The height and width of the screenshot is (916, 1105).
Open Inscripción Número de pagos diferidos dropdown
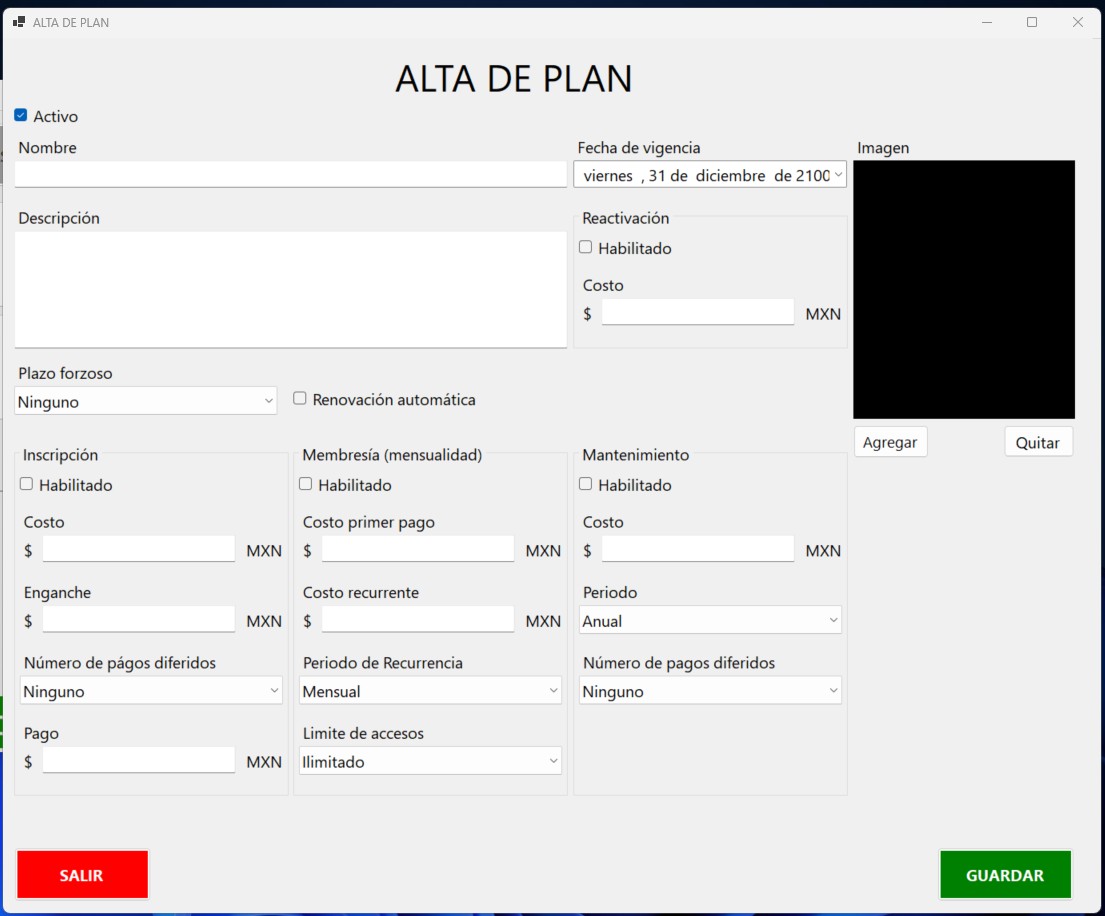click(x=151, y=691)
